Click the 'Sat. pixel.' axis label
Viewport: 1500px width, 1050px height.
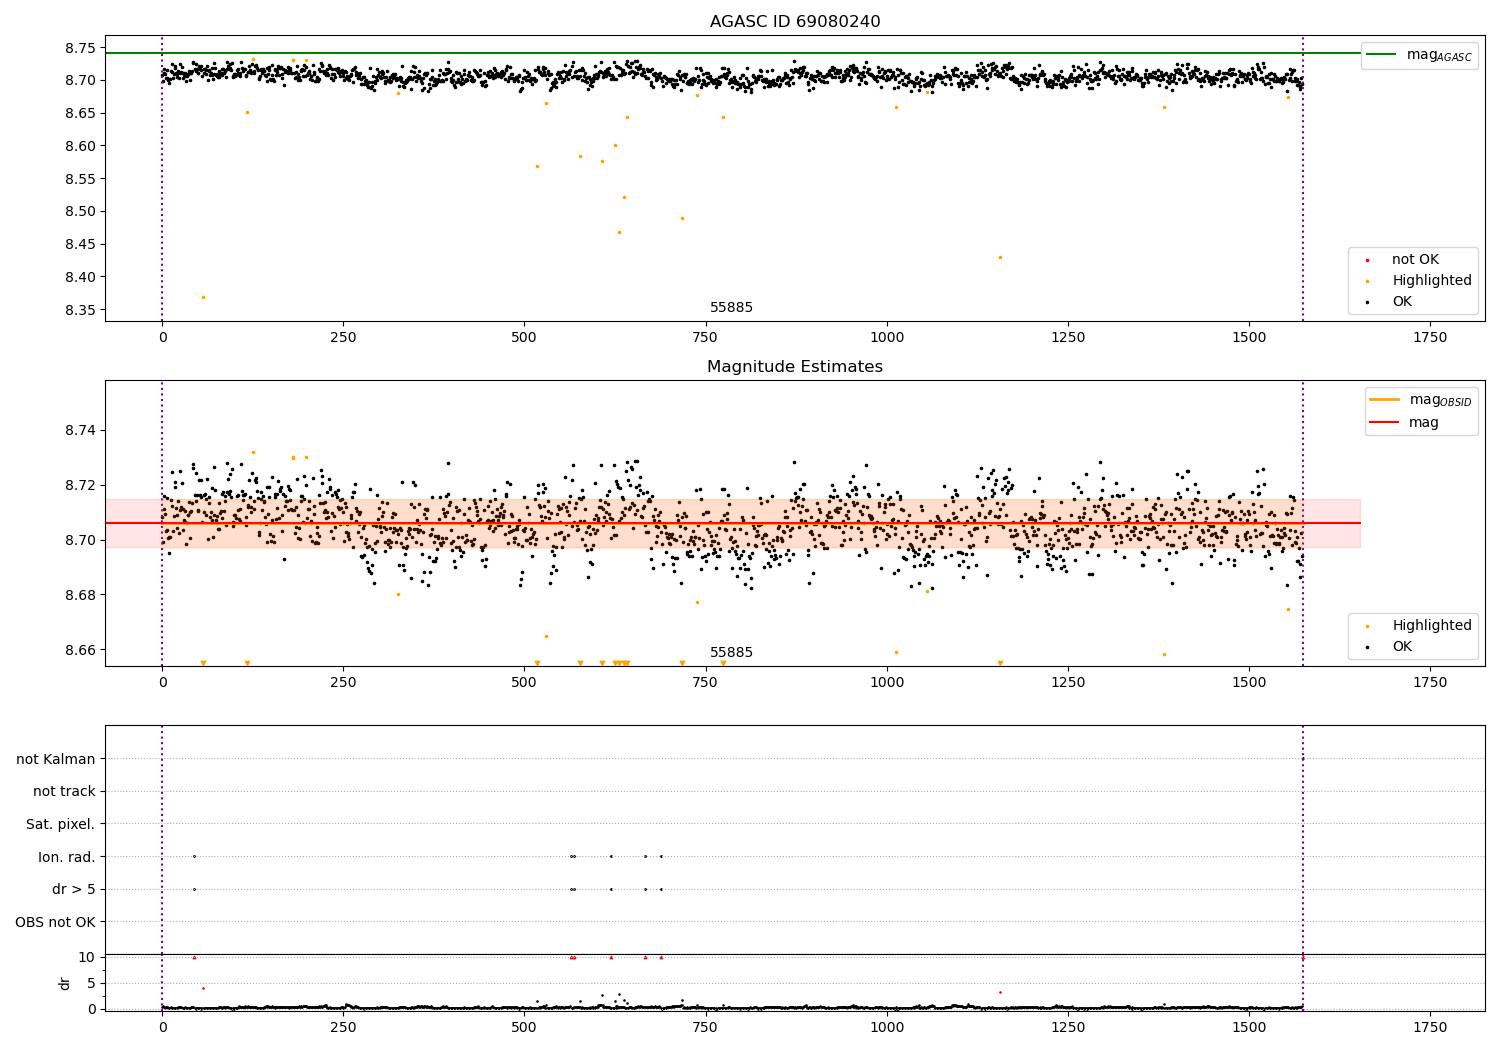click(61, 825)
